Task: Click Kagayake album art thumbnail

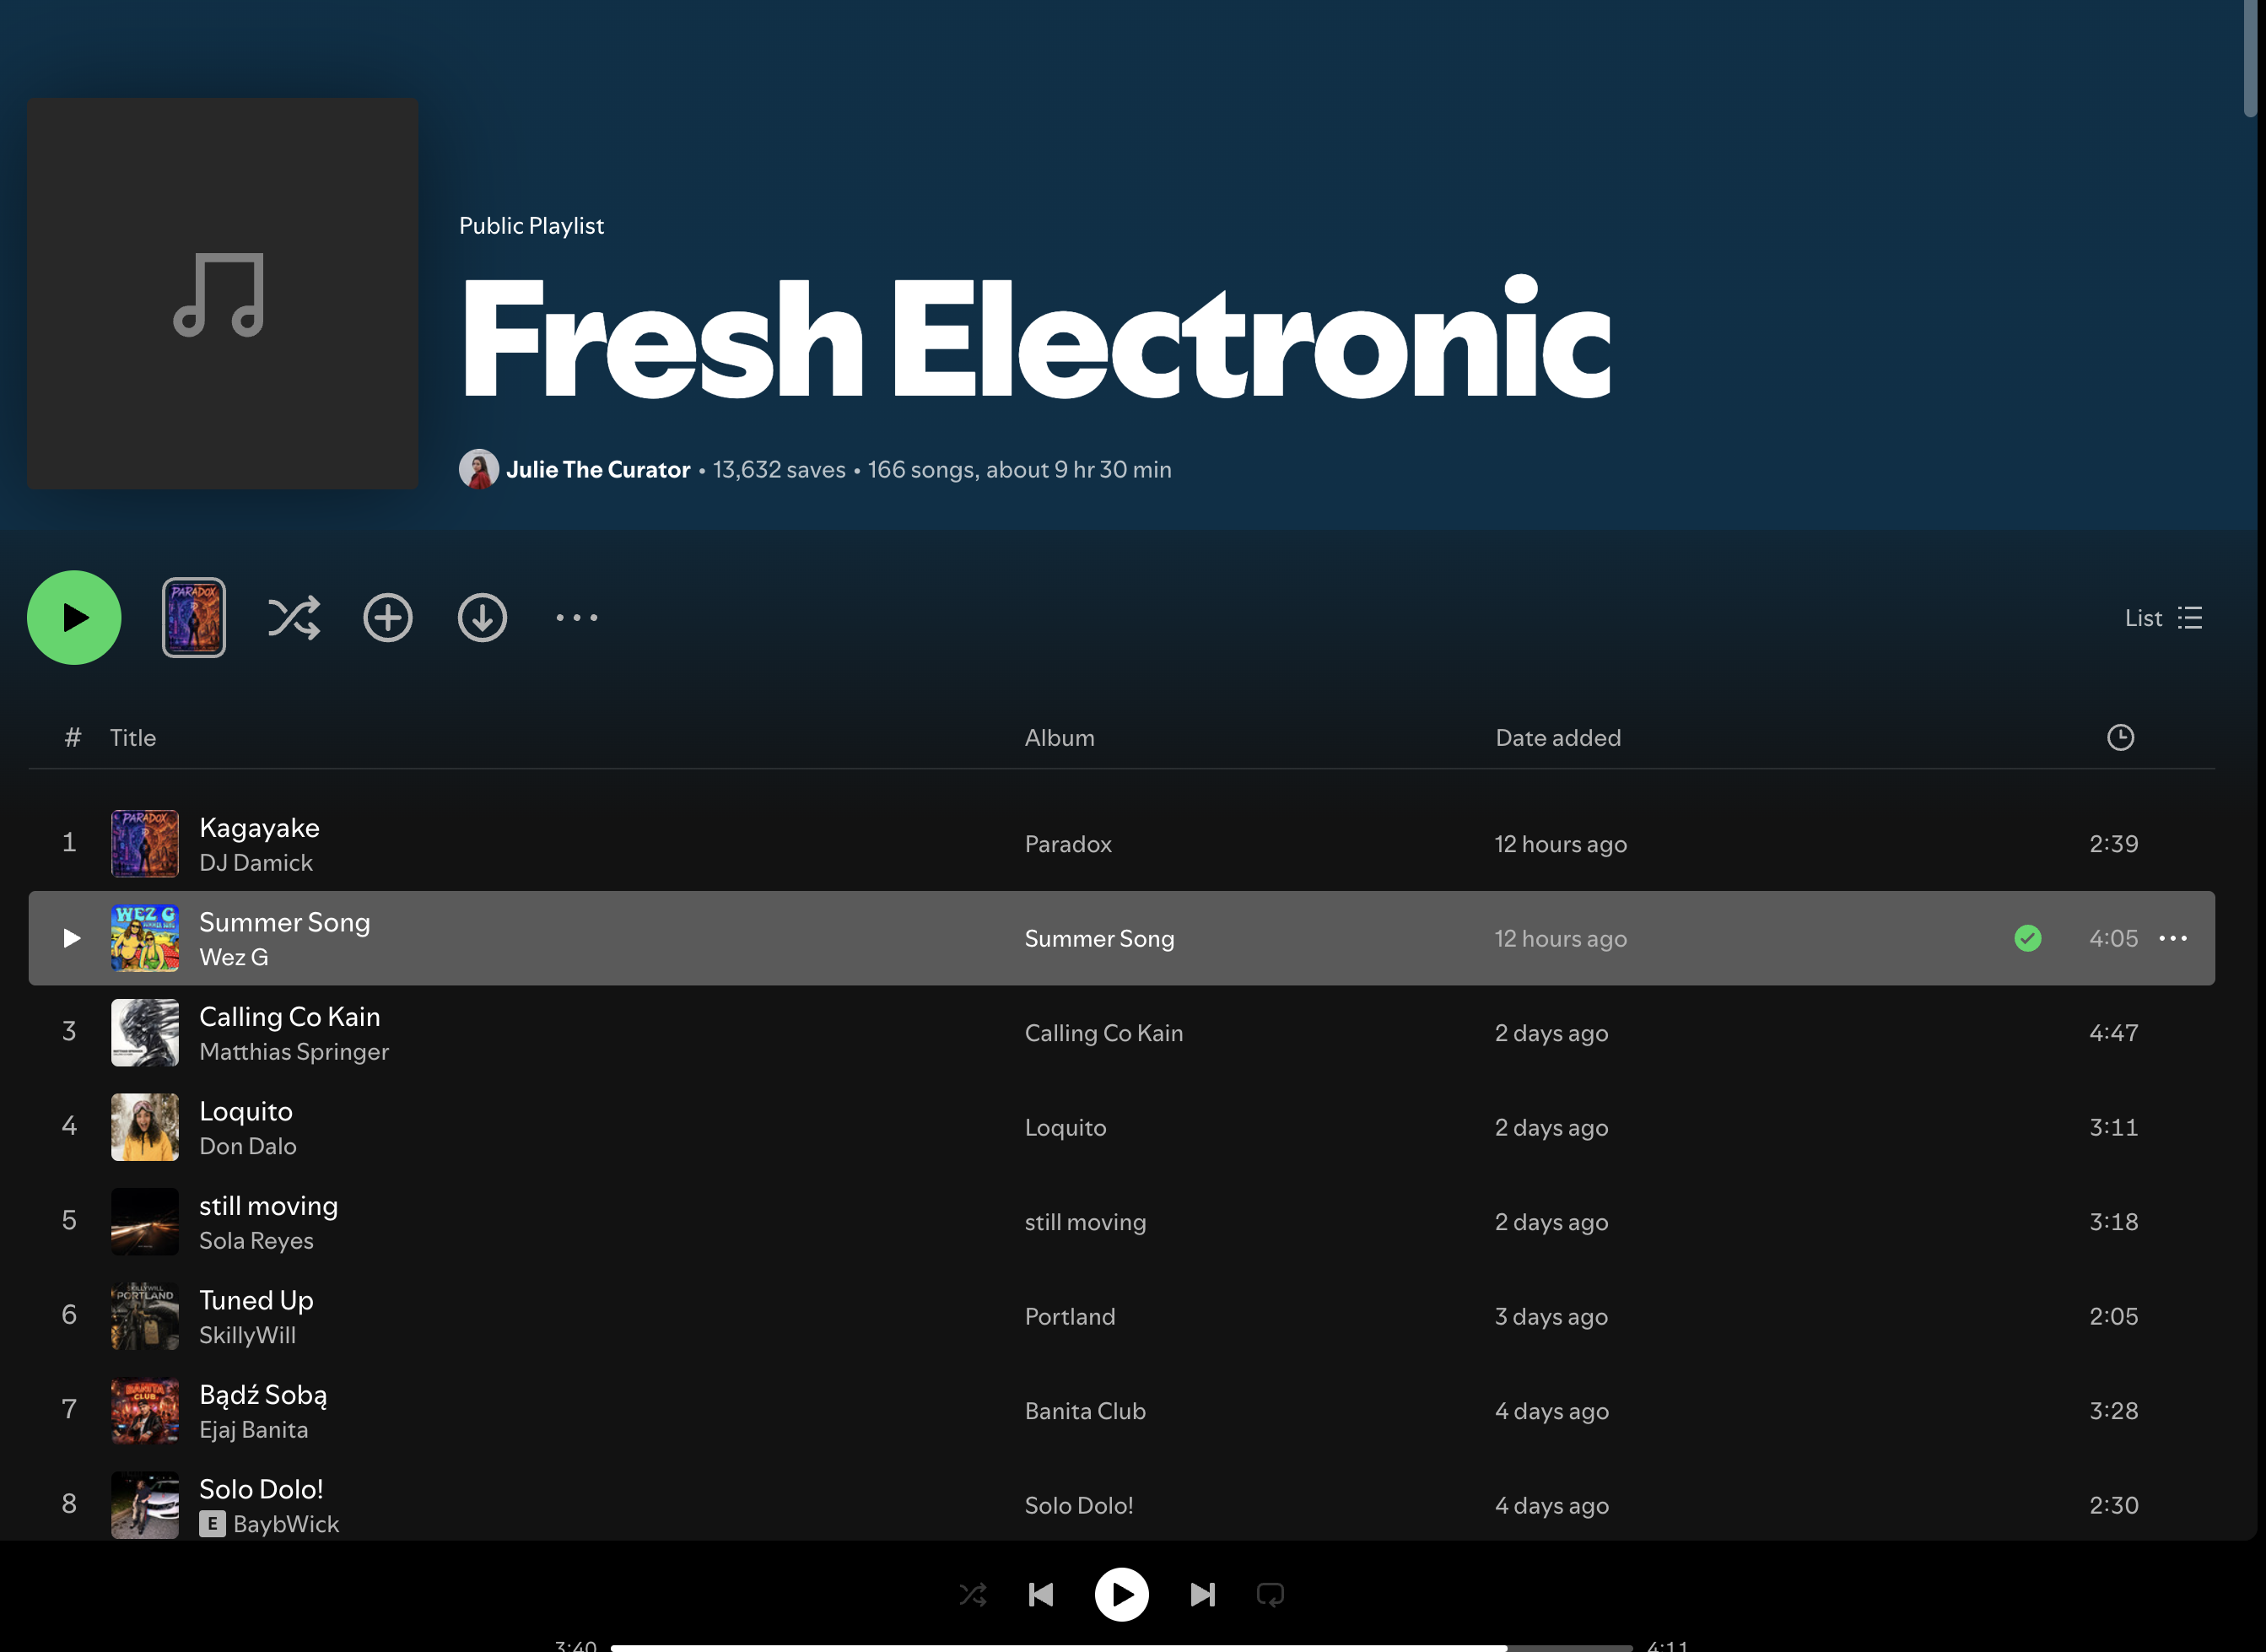Action: [145, 843]
